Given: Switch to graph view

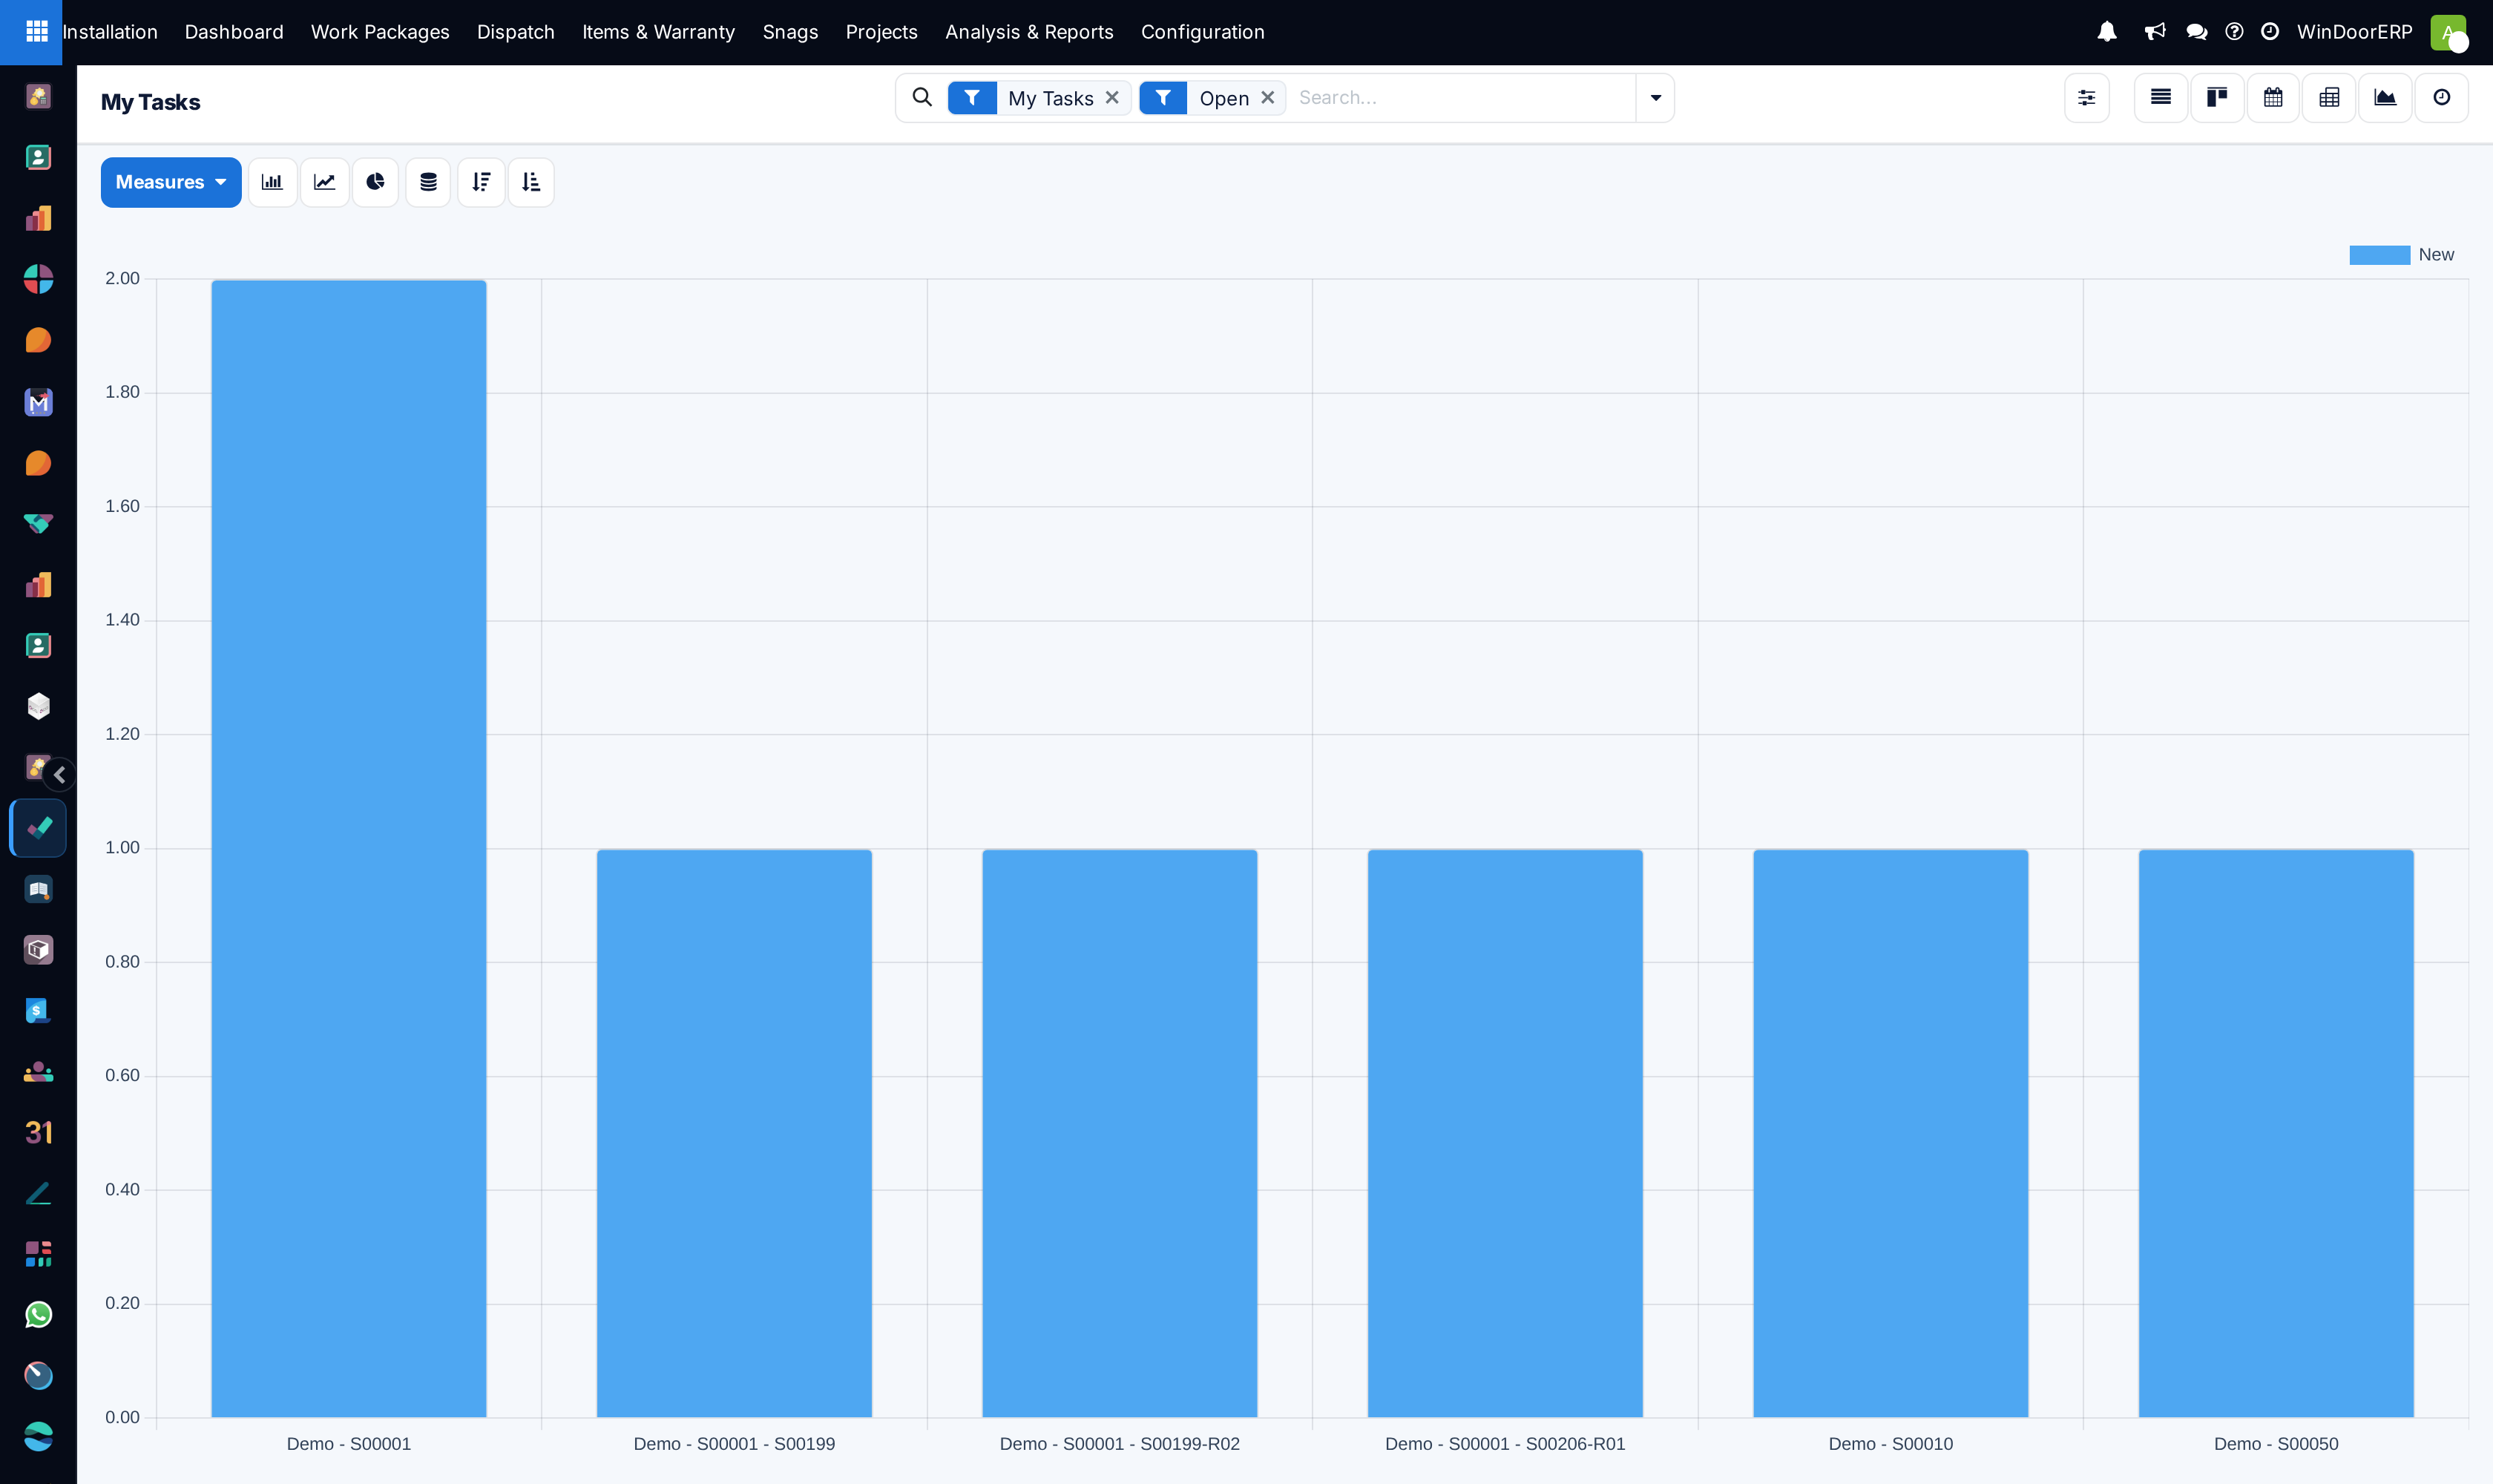Looking at the screenshot, I should coord(2385,97).
